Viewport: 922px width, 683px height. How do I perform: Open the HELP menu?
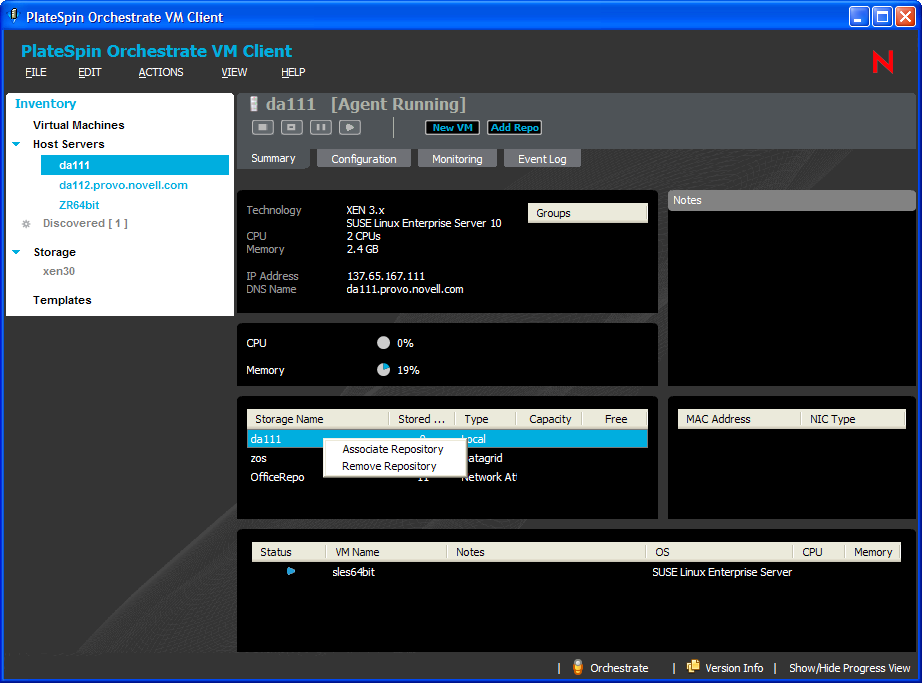point(293,72)
